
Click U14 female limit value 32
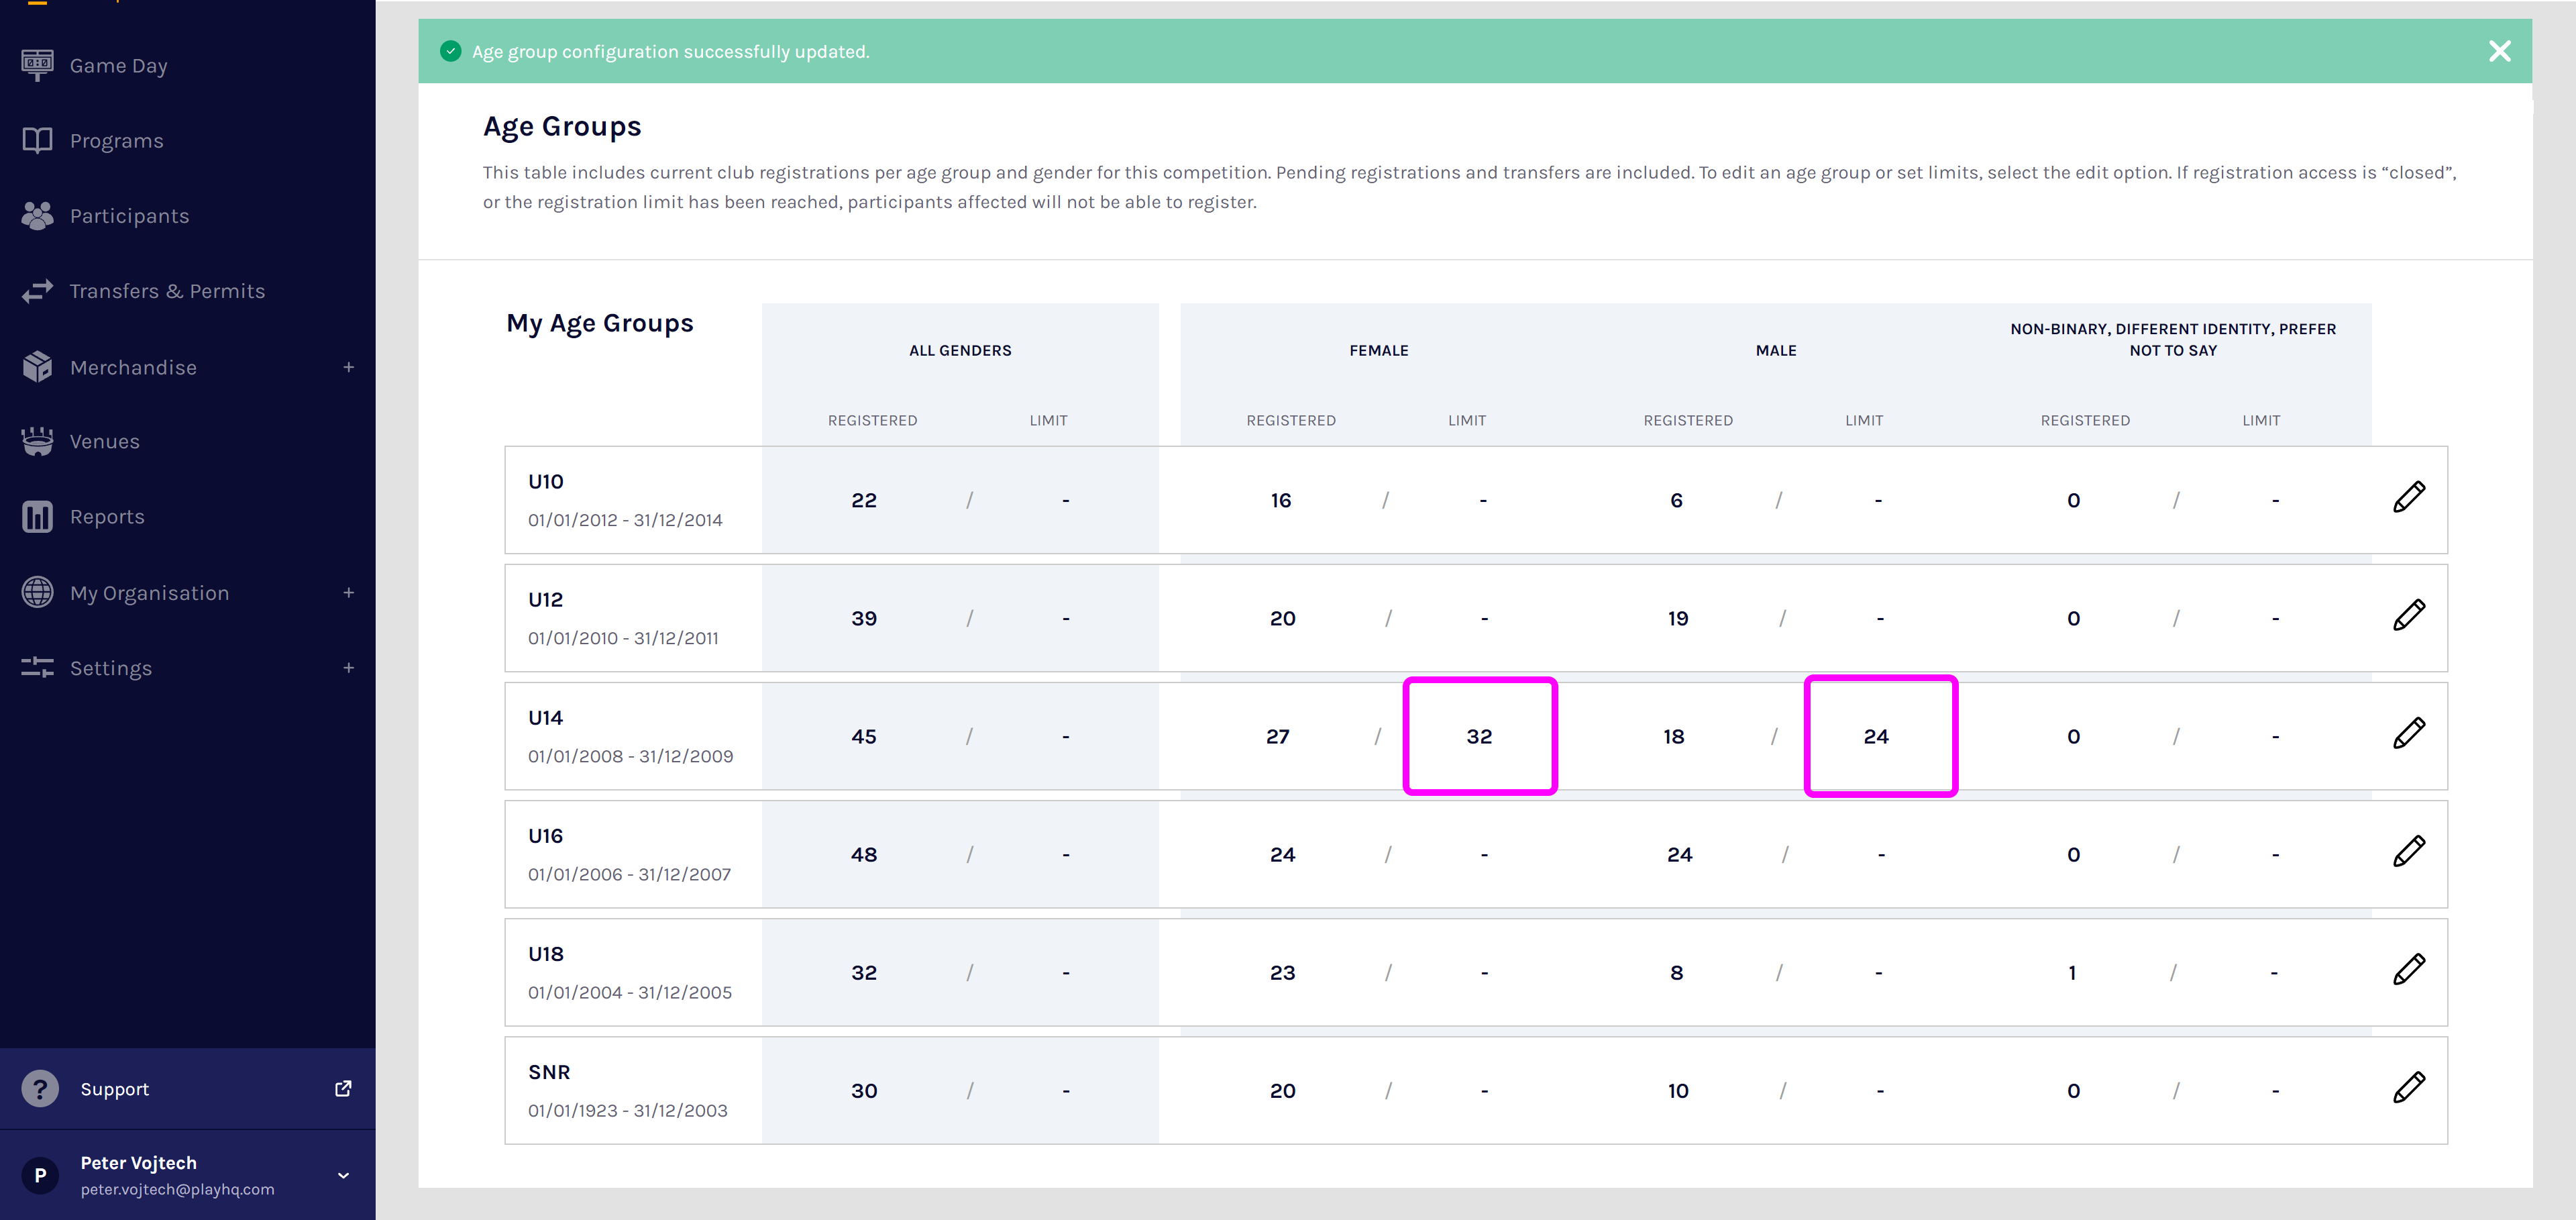pos(1479,737)
